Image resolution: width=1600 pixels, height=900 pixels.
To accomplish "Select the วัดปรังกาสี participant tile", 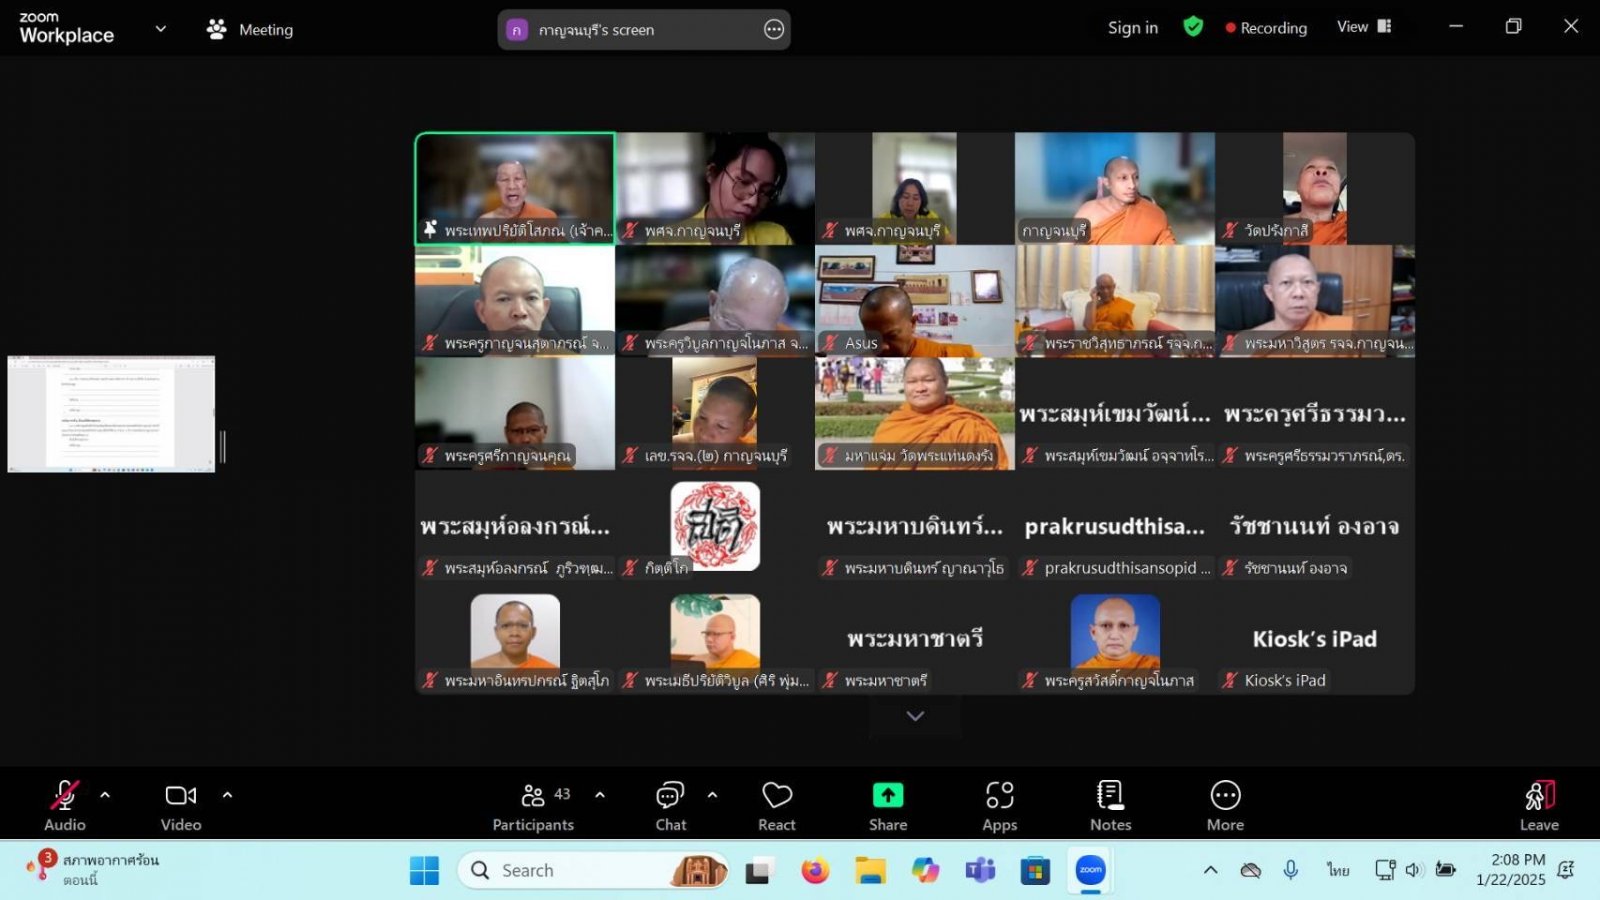I will click(x=1315, y=189).
